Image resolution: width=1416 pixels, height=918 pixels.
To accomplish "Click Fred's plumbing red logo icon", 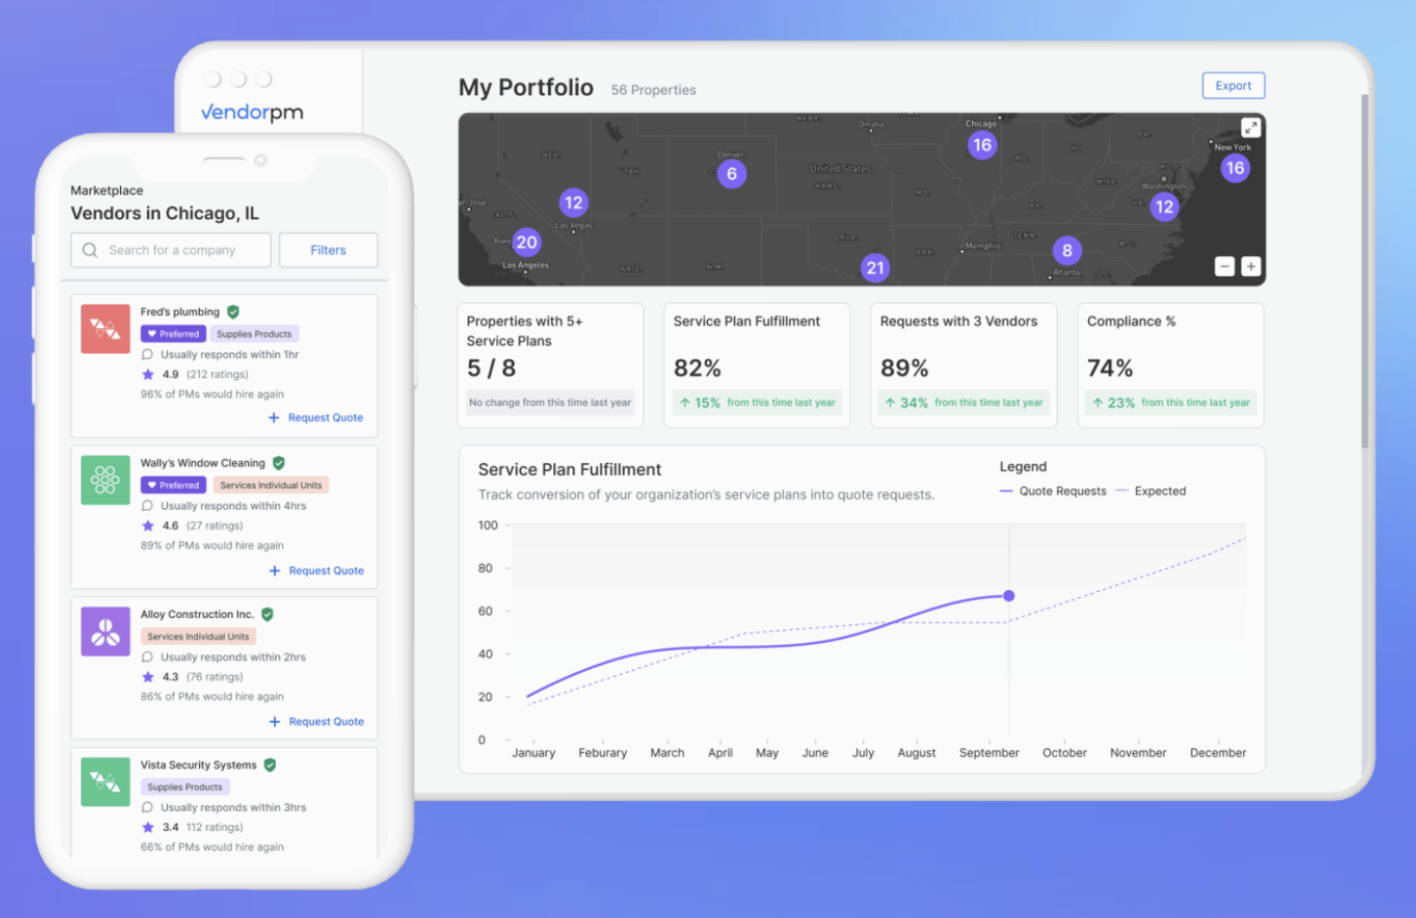I will [105, 328].
